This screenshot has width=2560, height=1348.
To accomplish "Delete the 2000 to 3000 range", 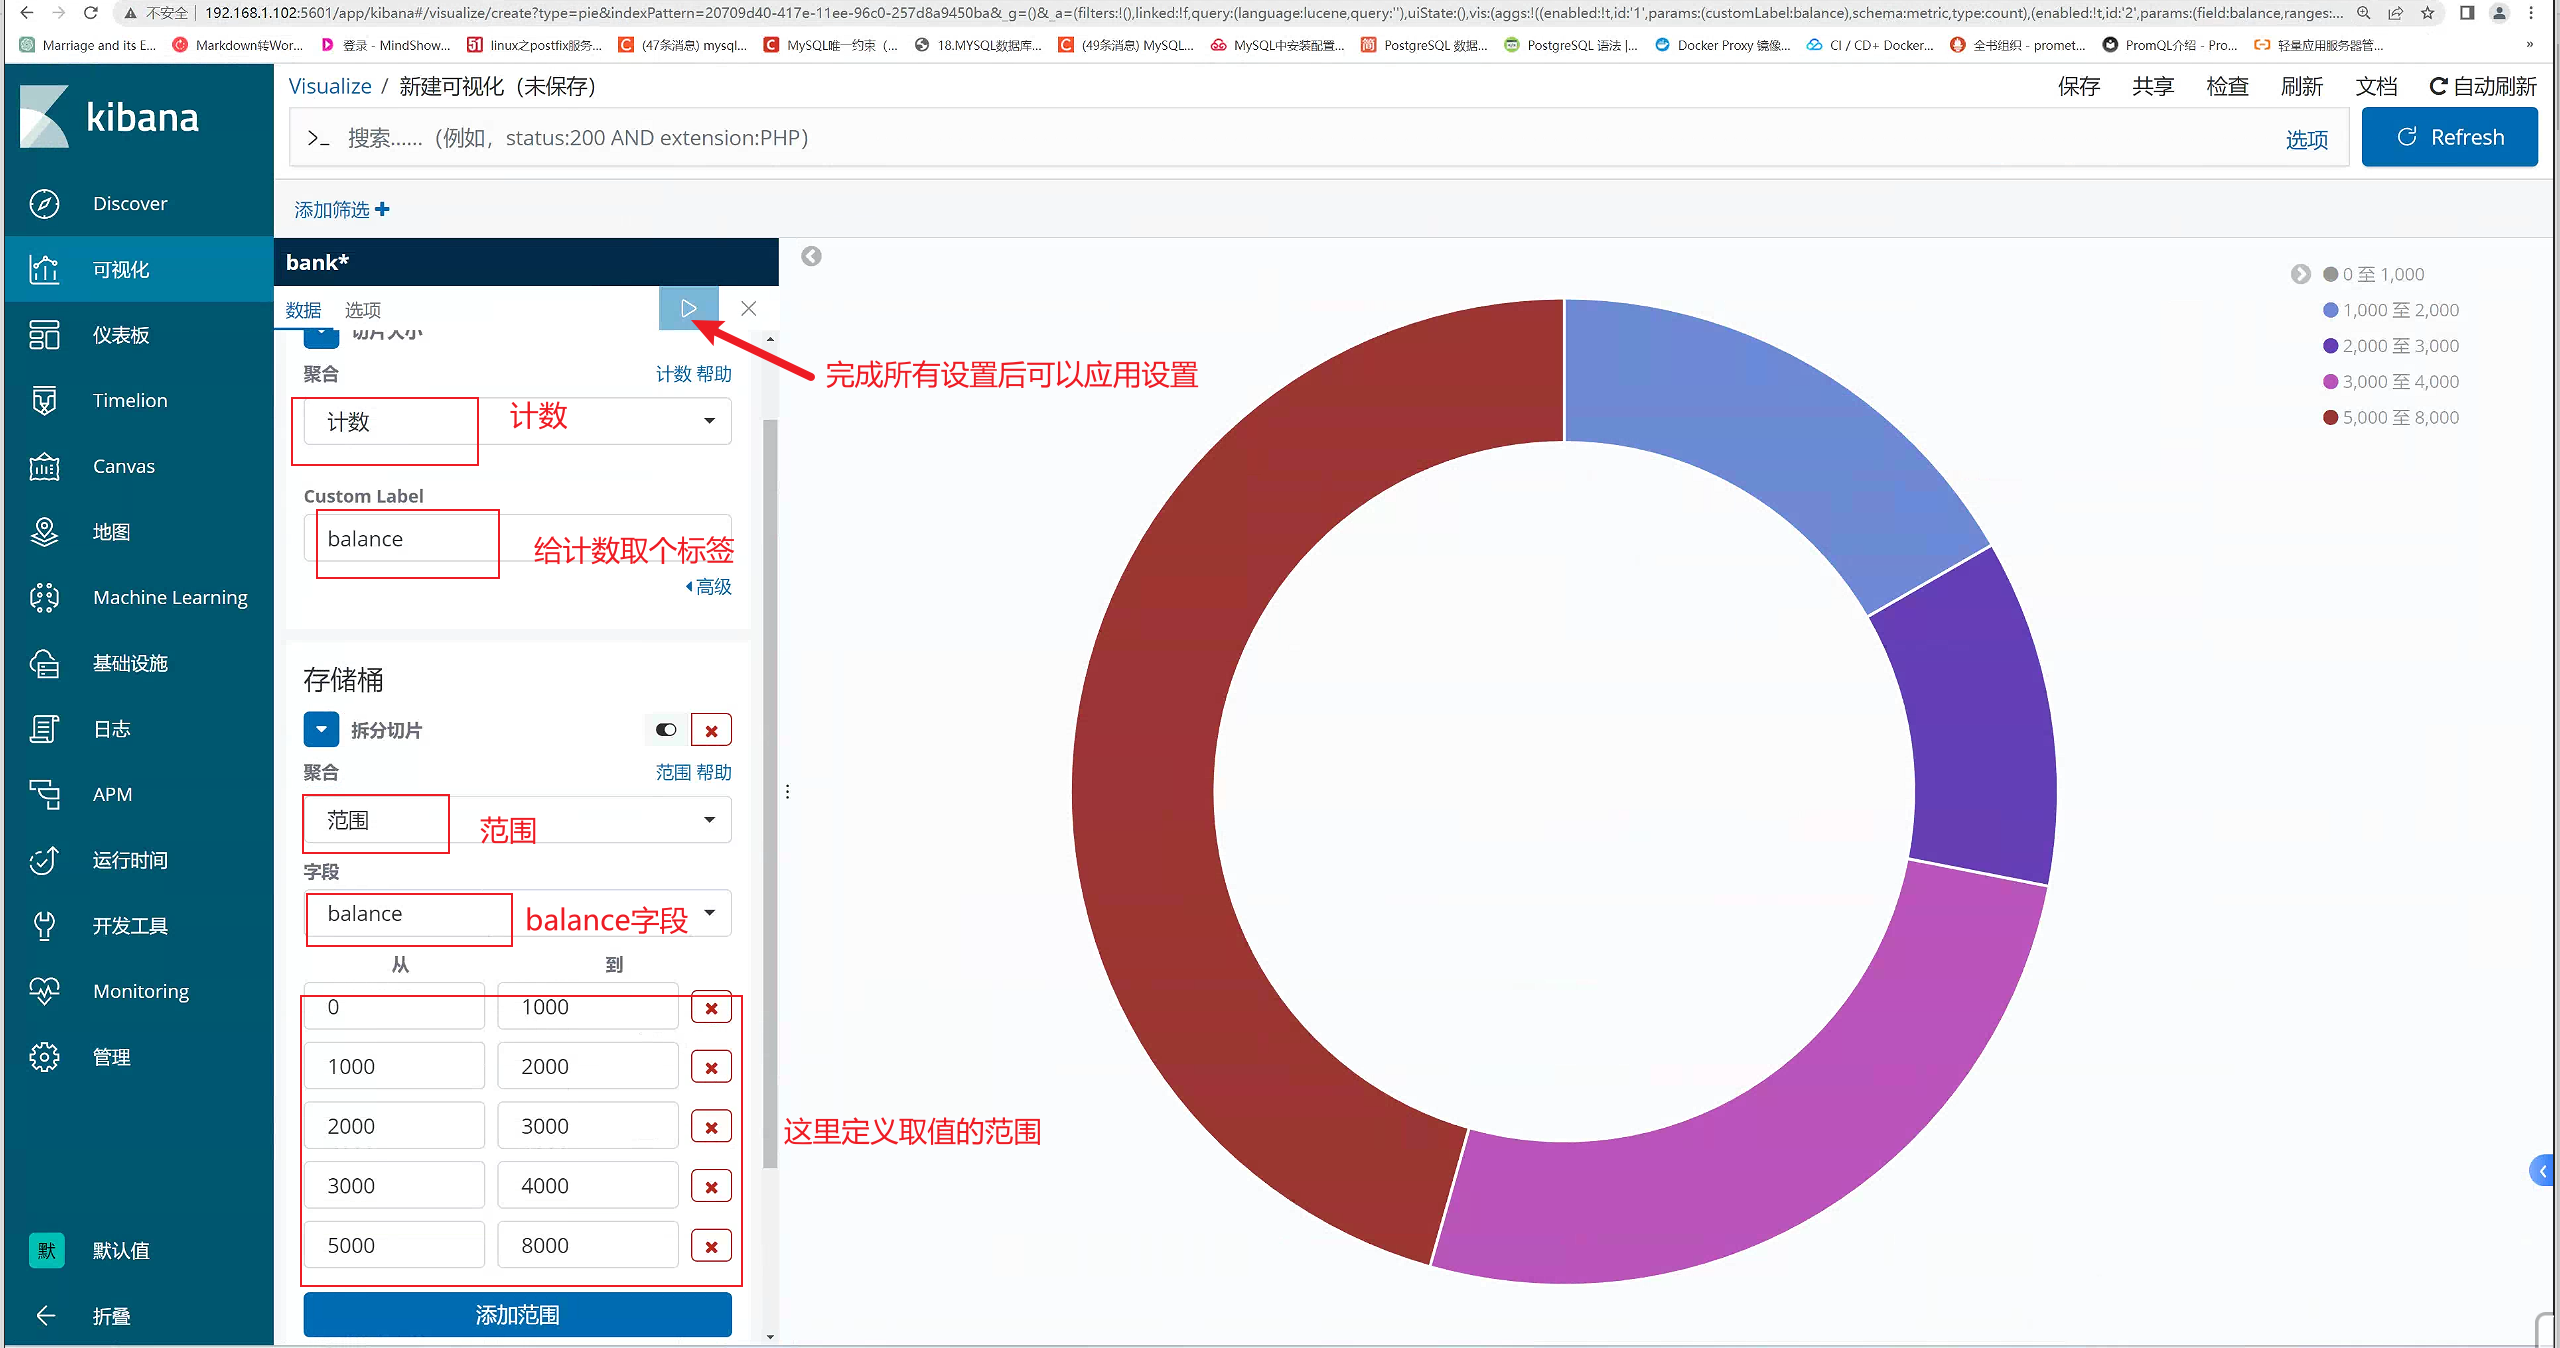I will coord(711,1127).
